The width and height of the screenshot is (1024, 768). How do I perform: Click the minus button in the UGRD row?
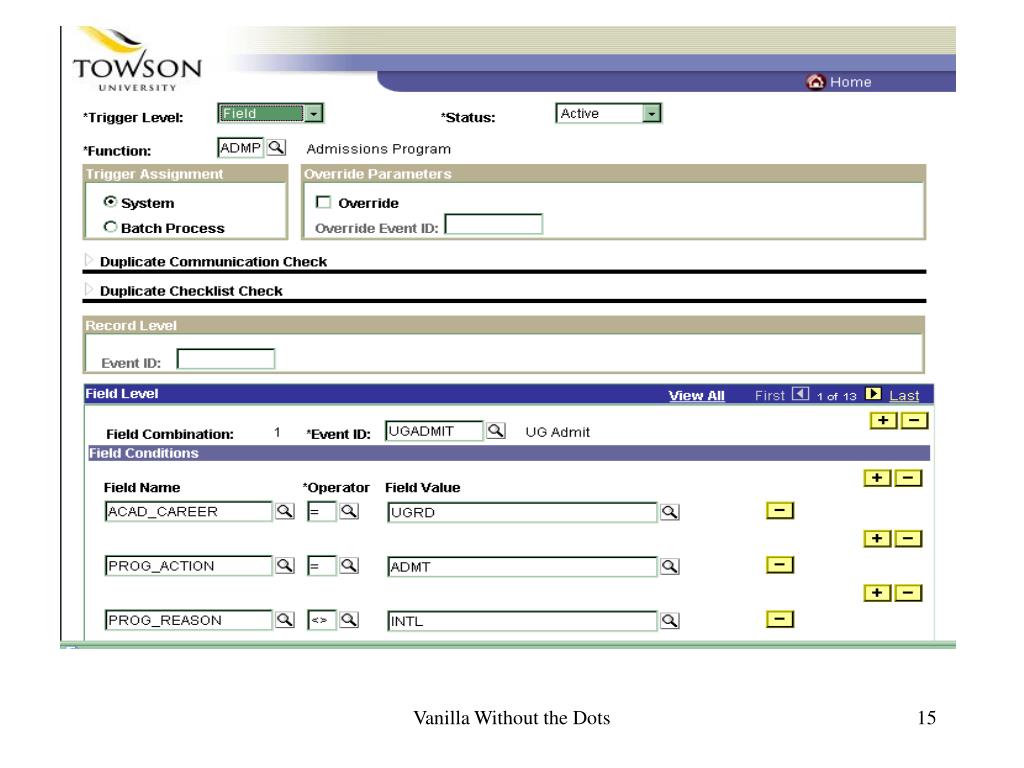(780, 510)
